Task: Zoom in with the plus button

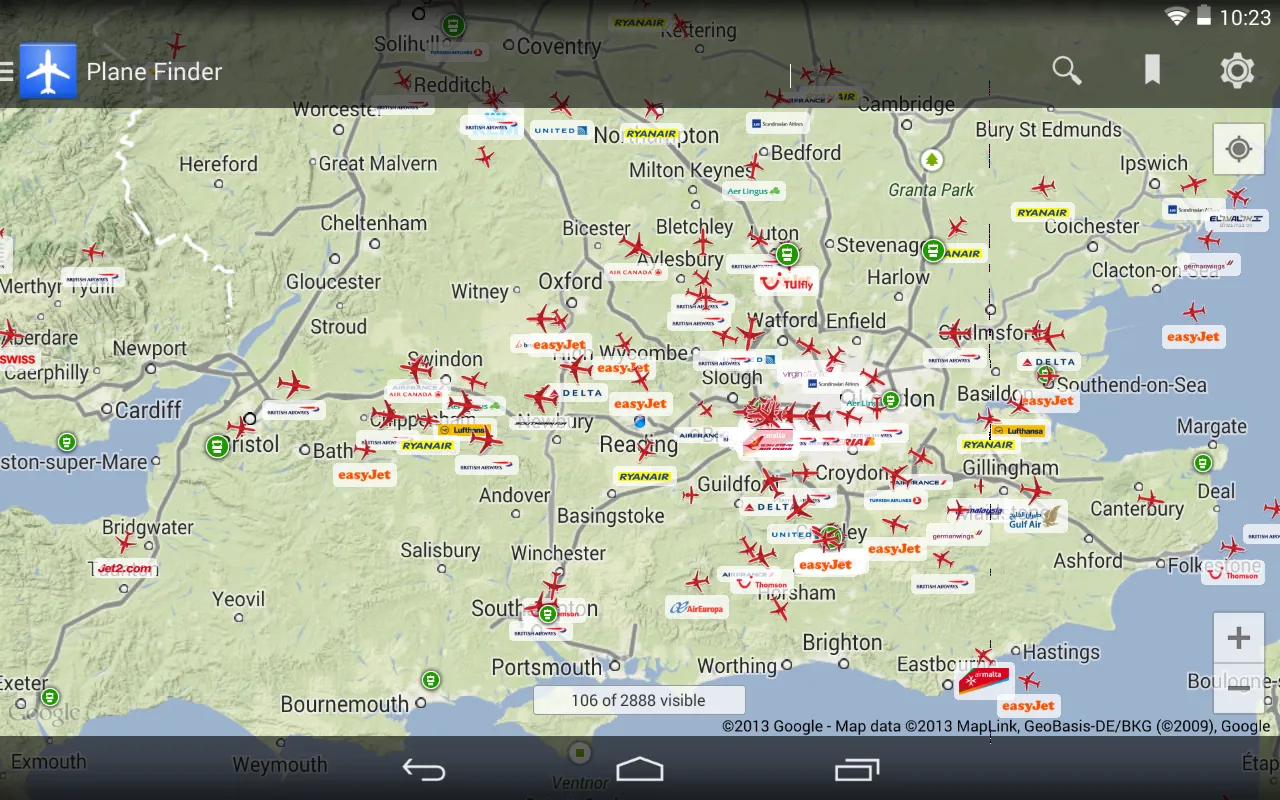Action: tap(1238, 638)
